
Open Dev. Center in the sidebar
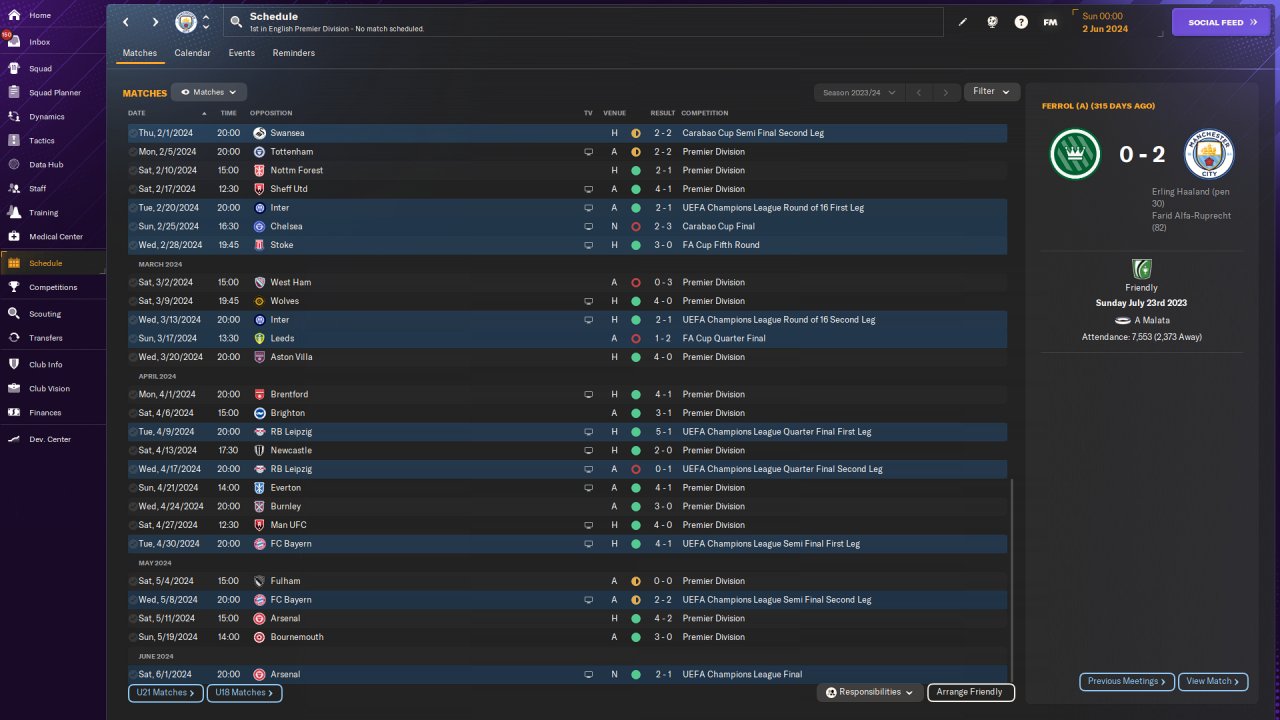53,439
